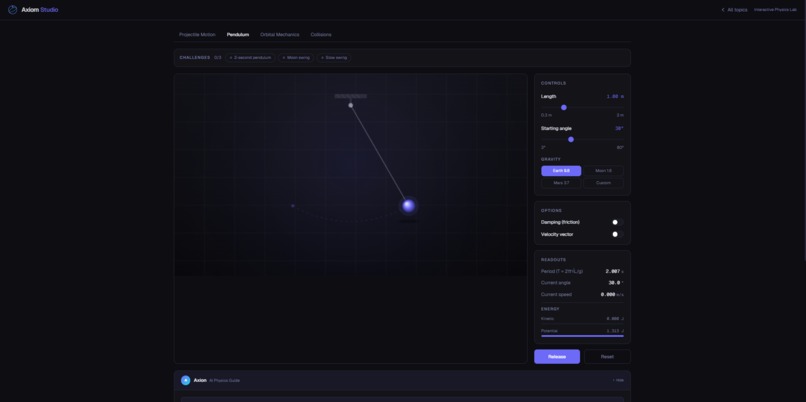Switch to the Projectile Motion tab
The height and width of the screenshot is (402, 806).
197,34
